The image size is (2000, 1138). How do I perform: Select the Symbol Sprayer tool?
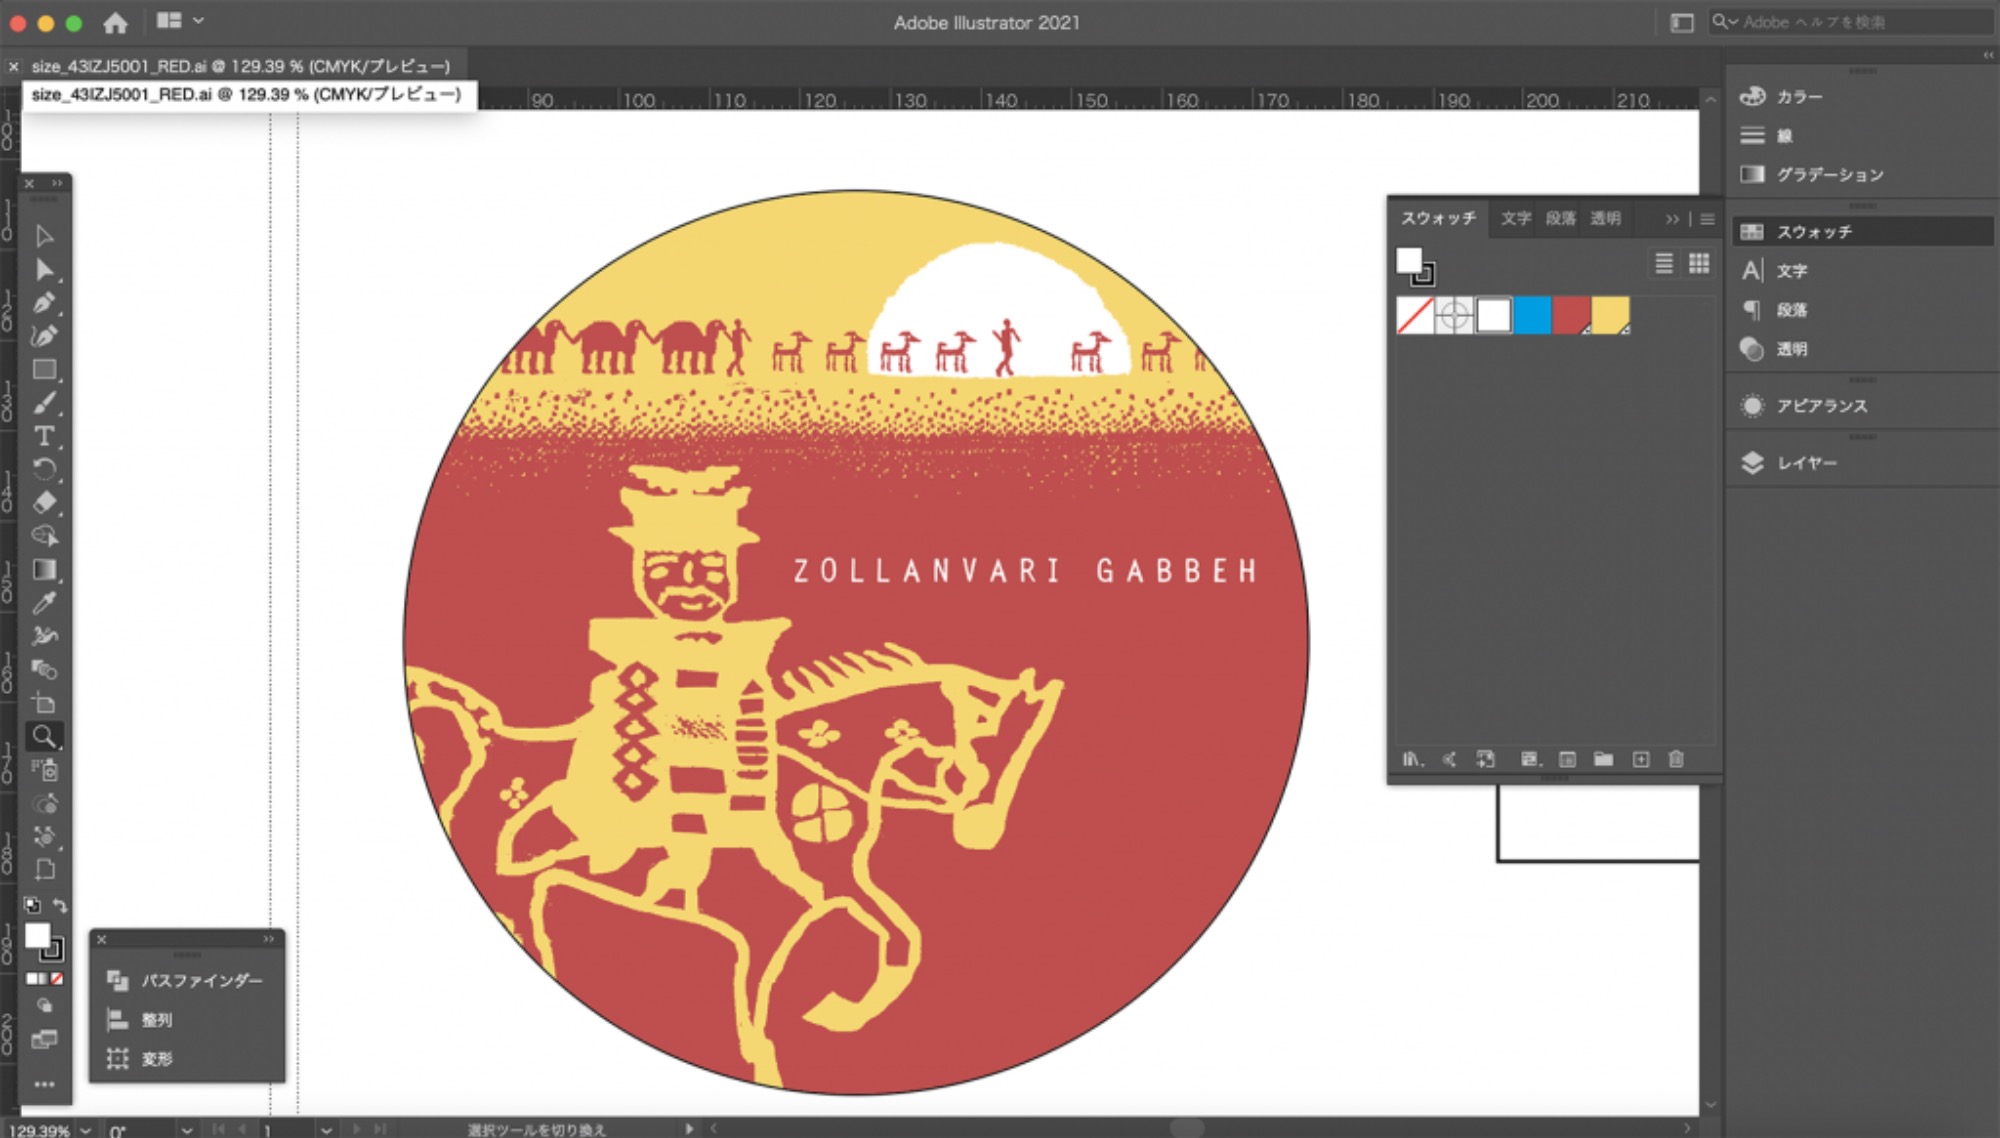tap(44, 770)
